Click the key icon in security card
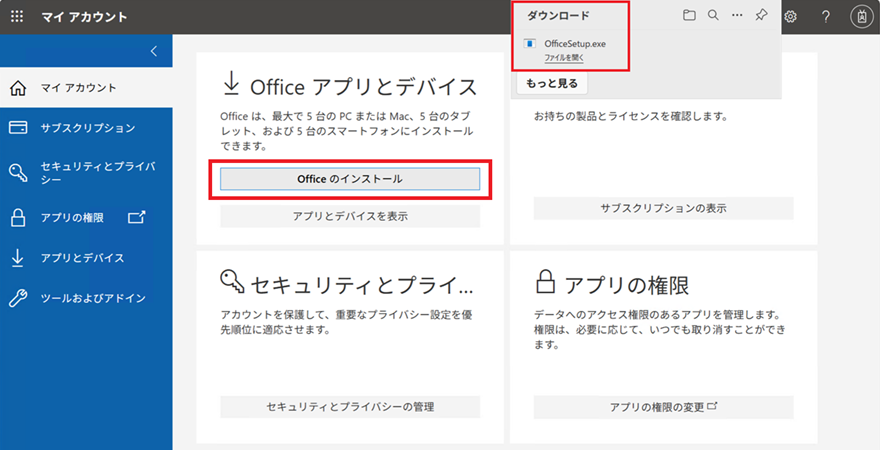 232,282
